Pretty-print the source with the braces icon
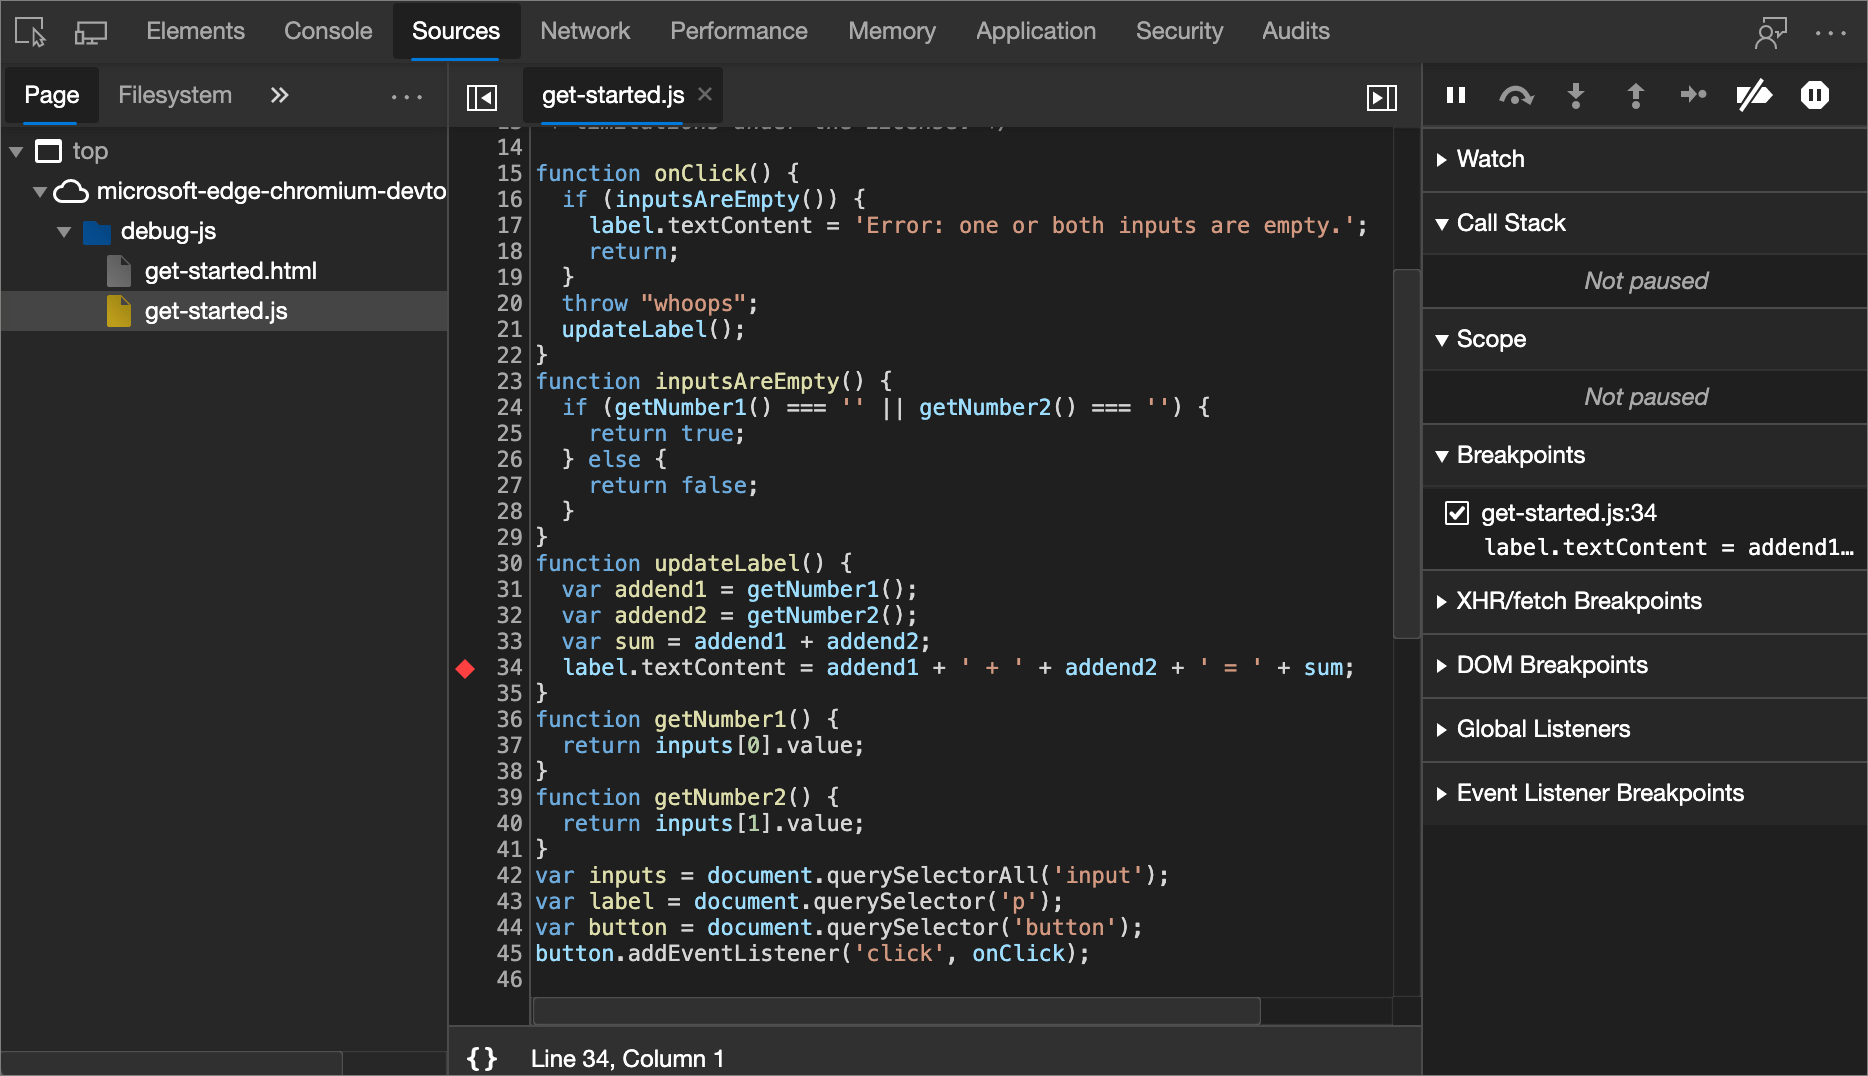This screenshot has width=1868, height=1076. [481, 1058]
